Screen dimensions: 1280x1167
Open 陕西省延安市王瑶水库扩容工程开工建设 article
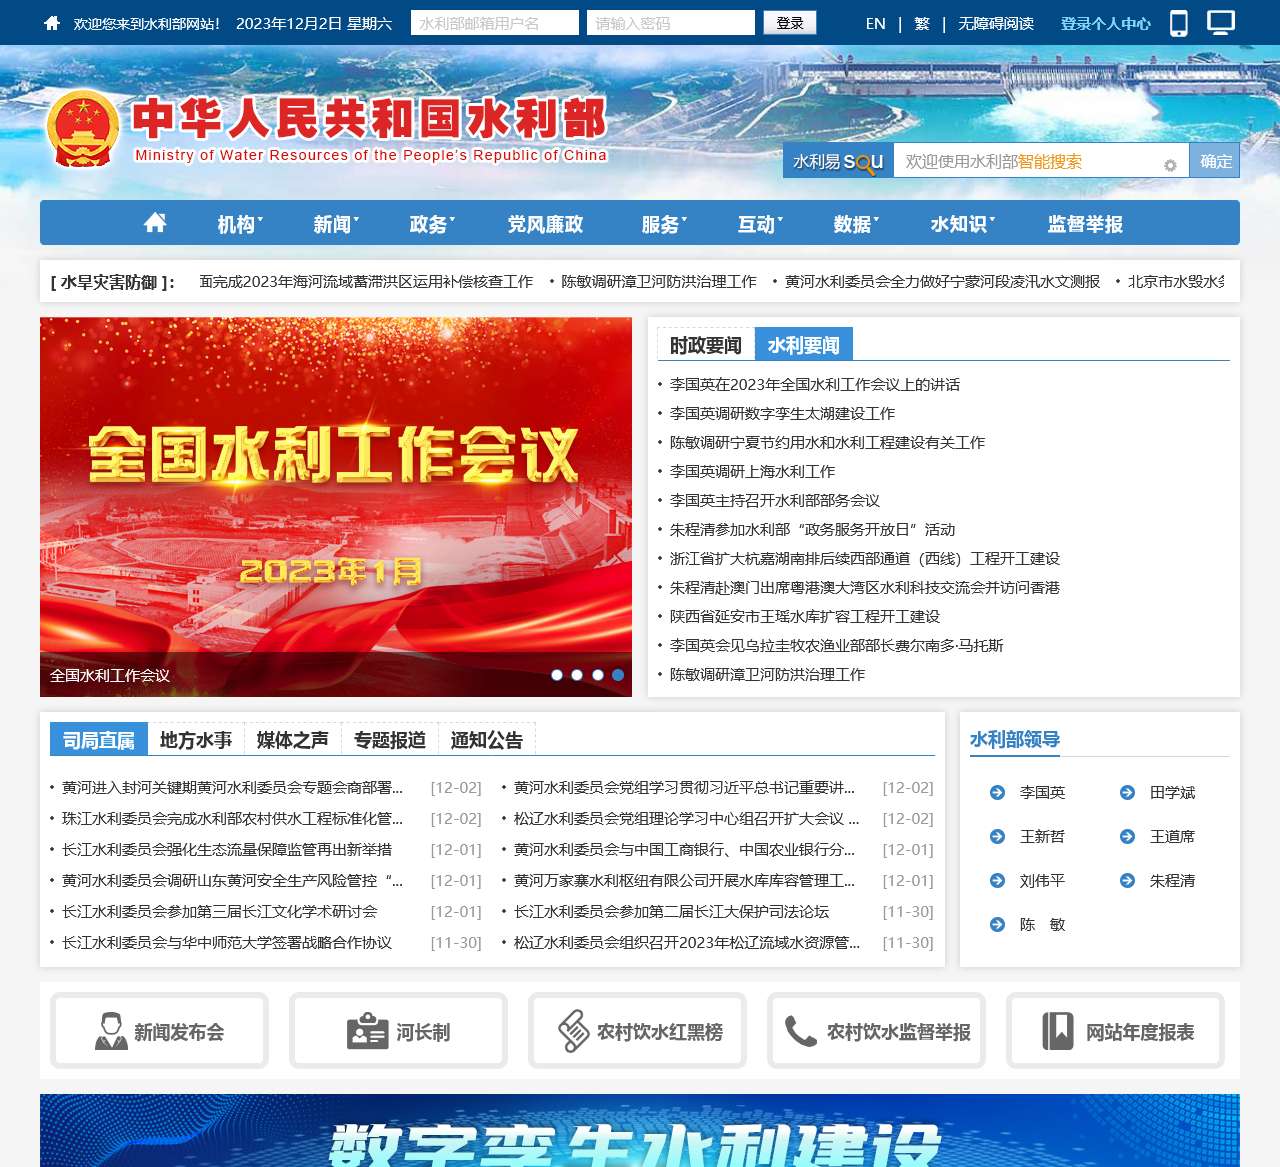coord(805,616)
